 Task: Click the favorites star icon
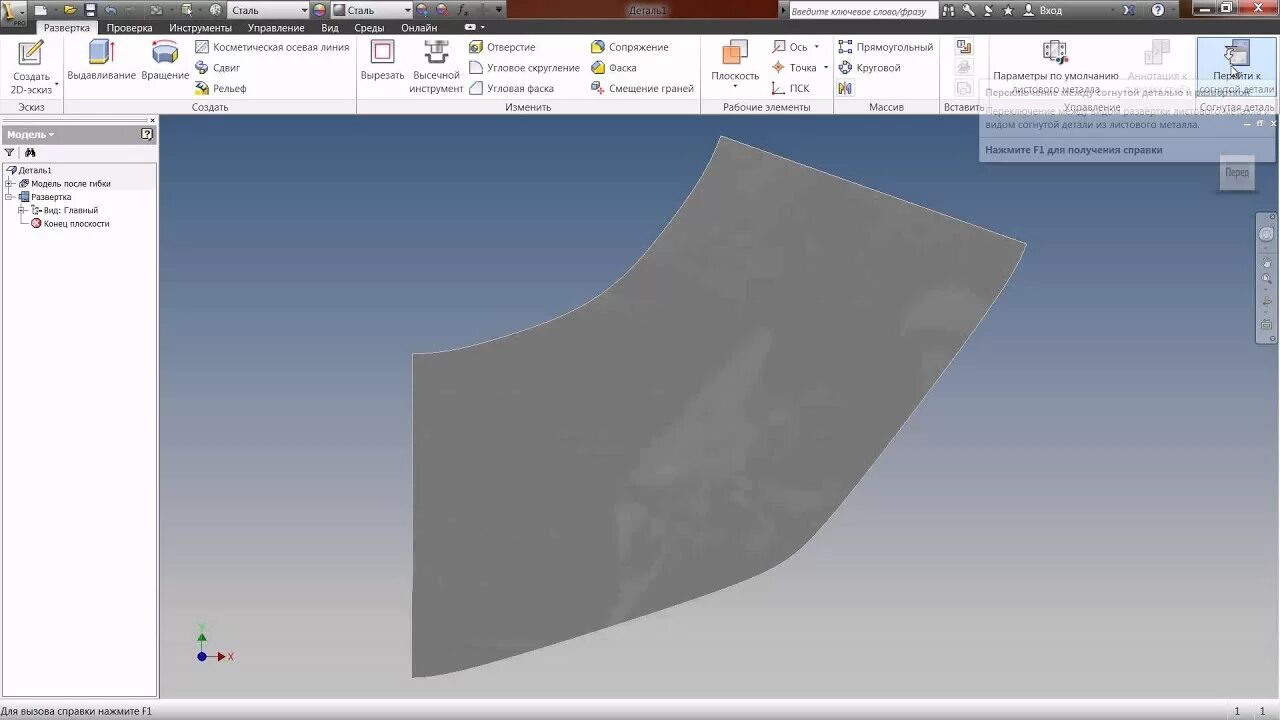pyautogui.click(x=1007, y=10)
